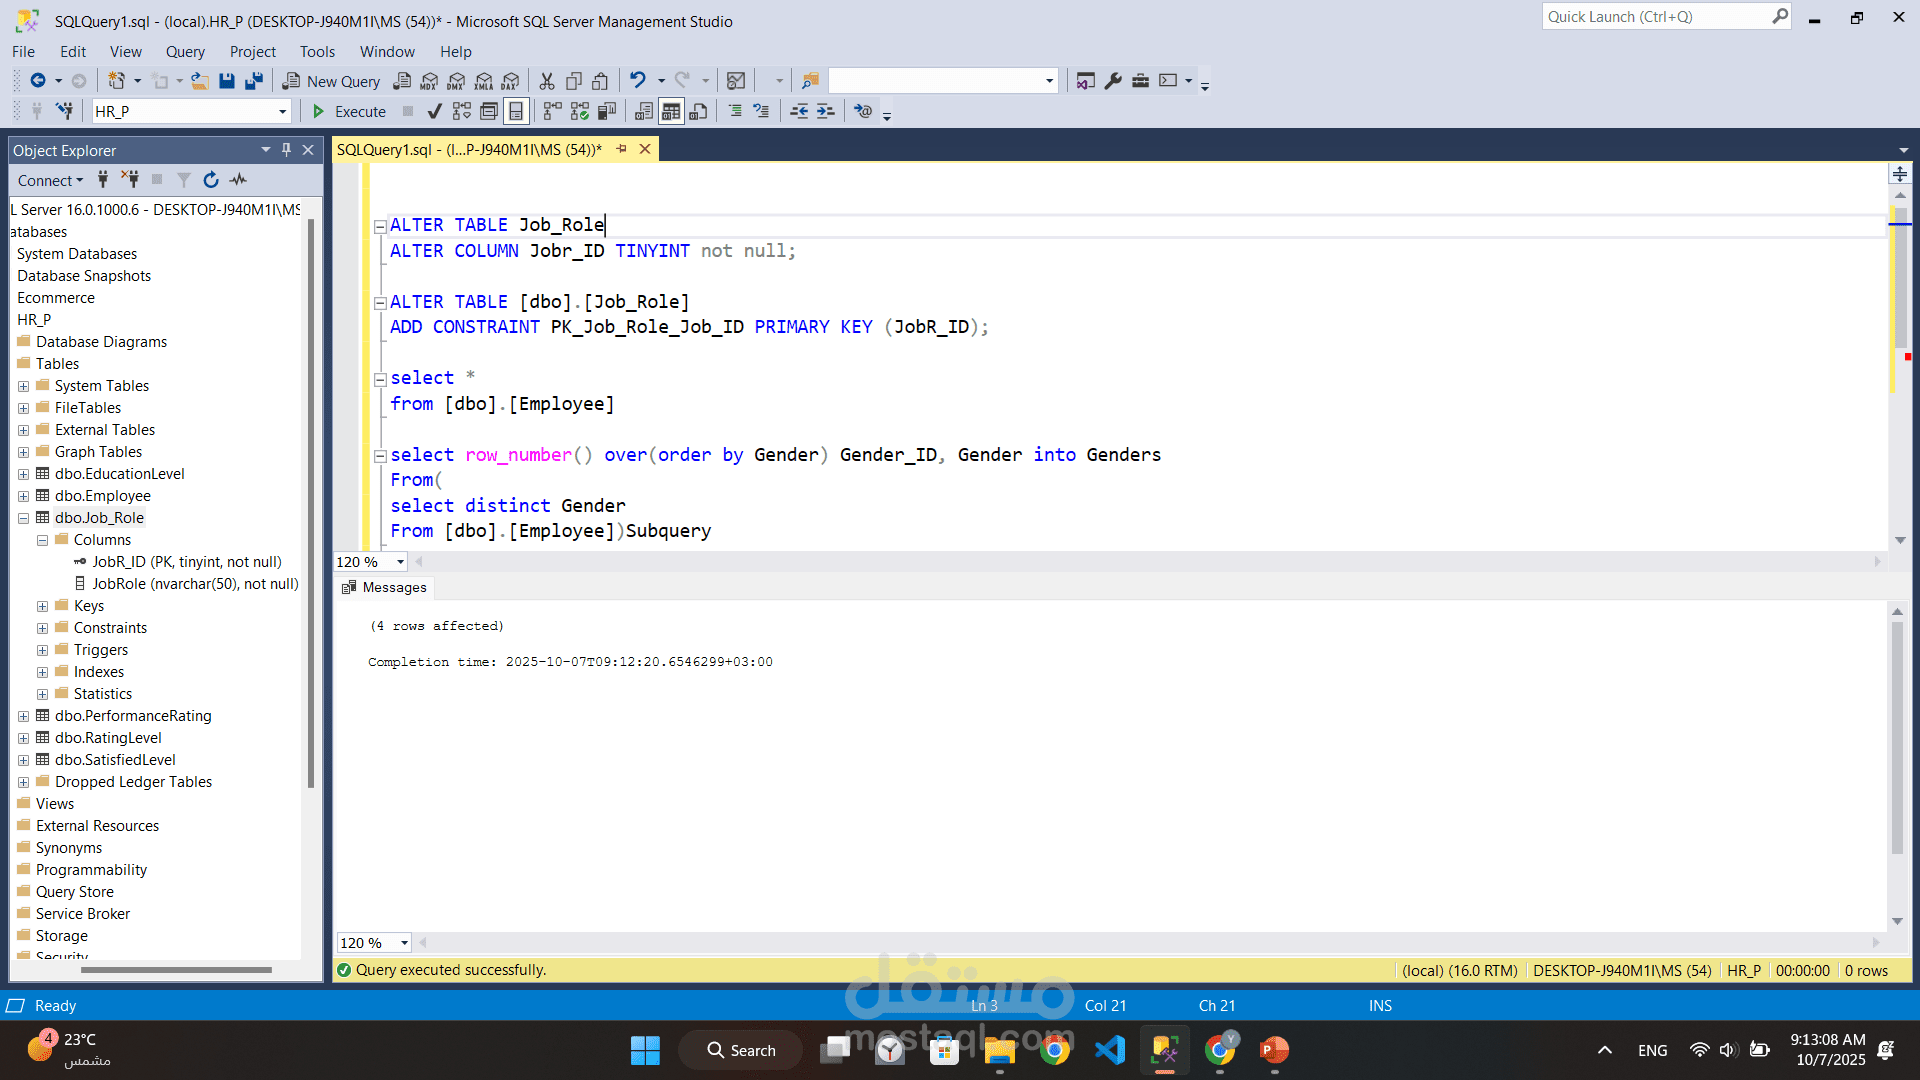Screen dimensions: 1920x1080
Task: Open the Messages pane 120 % zoom dropdown
Action: click(x=404, y=943)
